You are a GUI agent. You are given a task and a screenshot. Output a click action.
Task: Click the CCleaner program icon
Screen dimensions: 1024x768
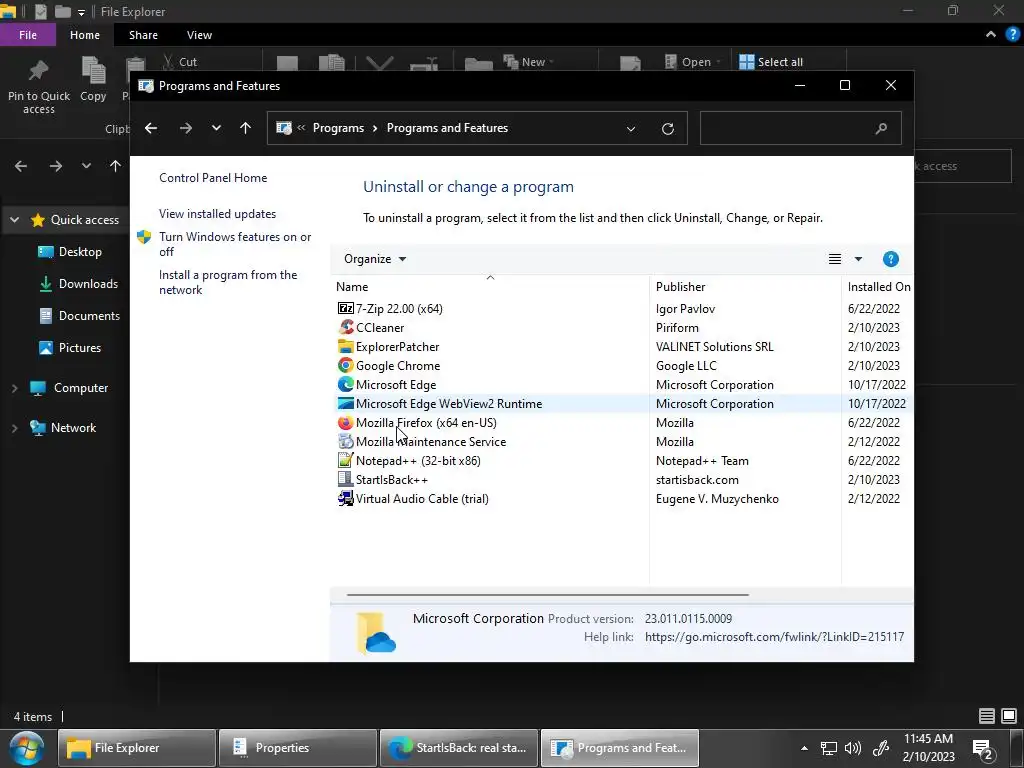point(345,327)
